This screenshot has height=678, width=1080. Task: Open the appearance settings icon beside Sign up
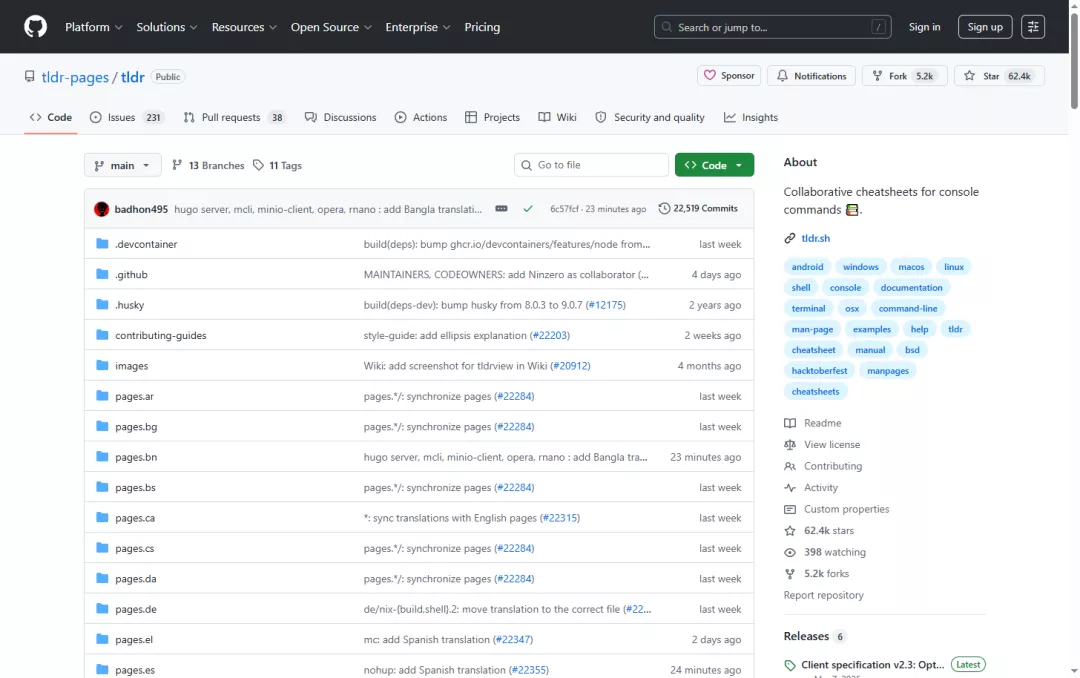click(x=1032, y=27)
